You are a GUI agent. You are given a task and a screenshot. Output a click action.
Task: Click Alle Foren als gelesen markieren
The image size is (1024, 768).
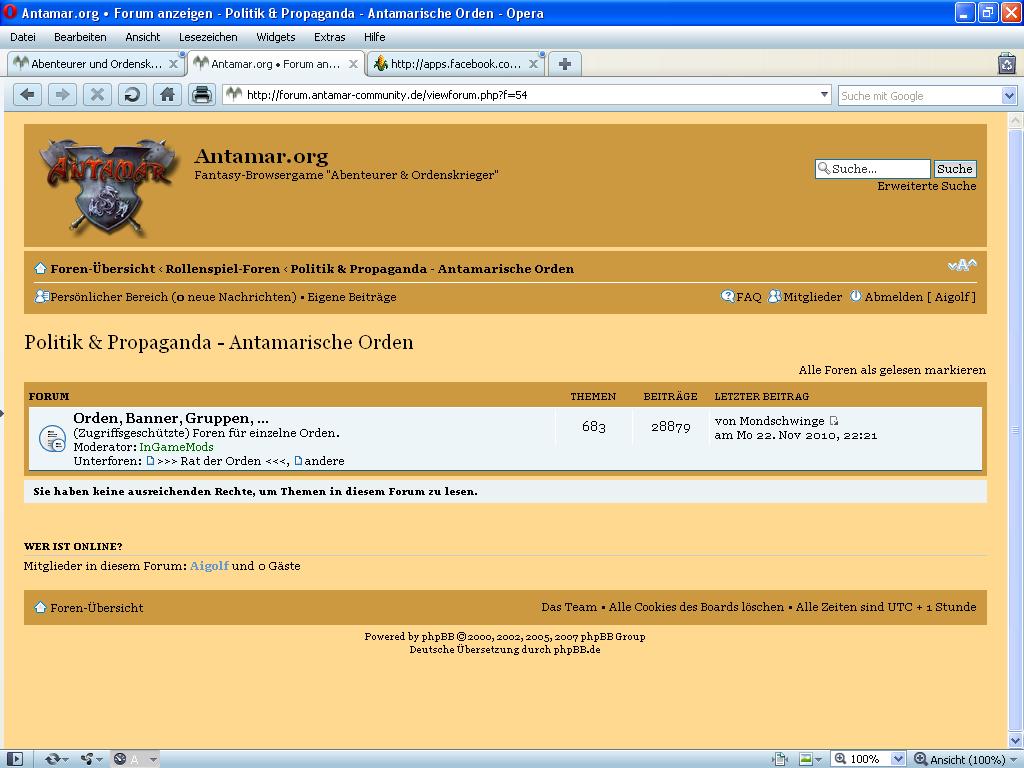click(x=892, y=370)
